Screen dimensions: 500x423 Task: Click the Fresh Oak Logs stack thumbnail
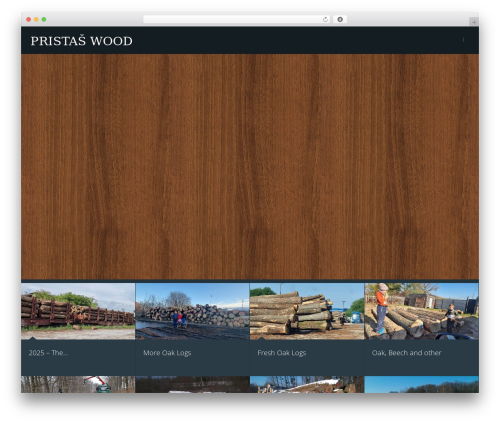point(307,311)
